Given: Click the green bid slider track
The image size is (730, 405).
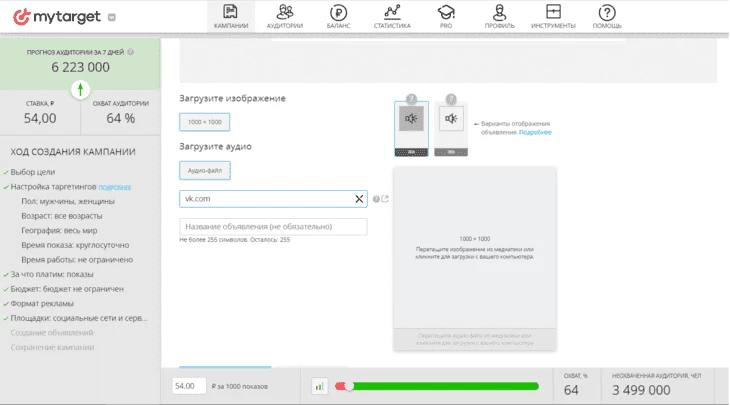Looking at the screenshot, I should tap(446, 386).
